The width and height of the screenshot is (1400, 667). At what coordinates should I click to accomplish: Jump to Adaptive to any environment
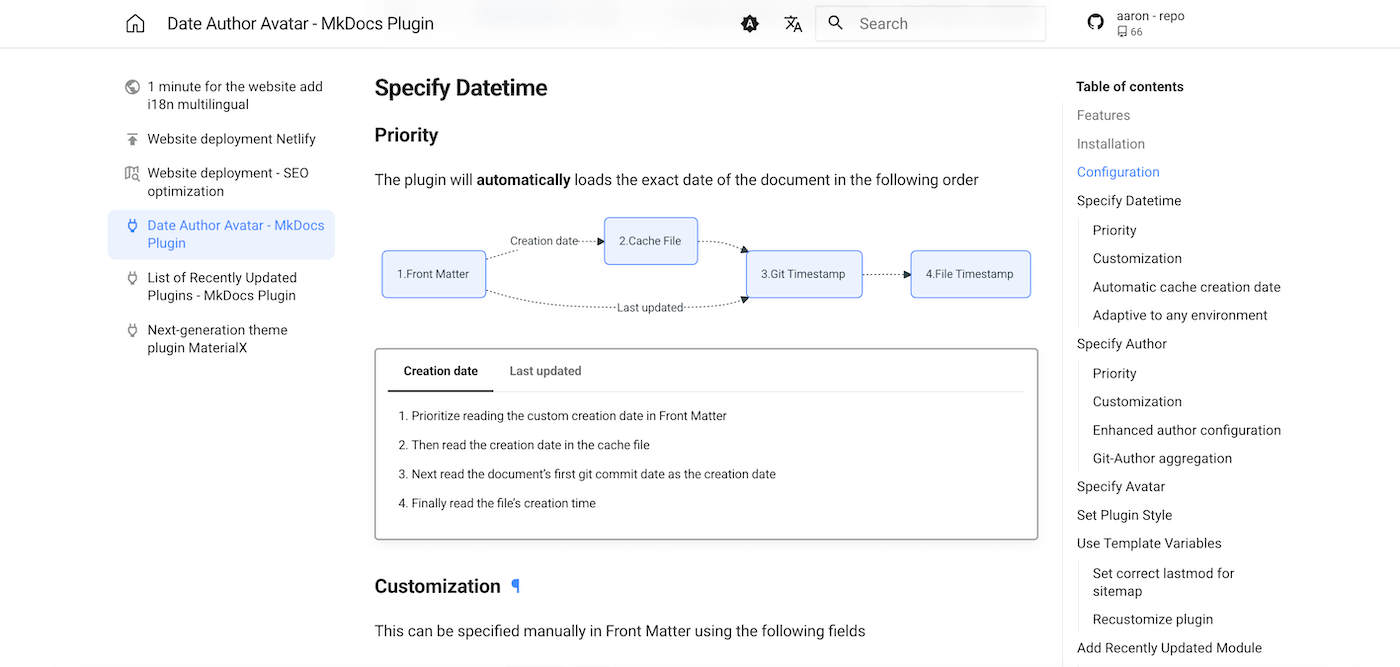(1180, 315)
